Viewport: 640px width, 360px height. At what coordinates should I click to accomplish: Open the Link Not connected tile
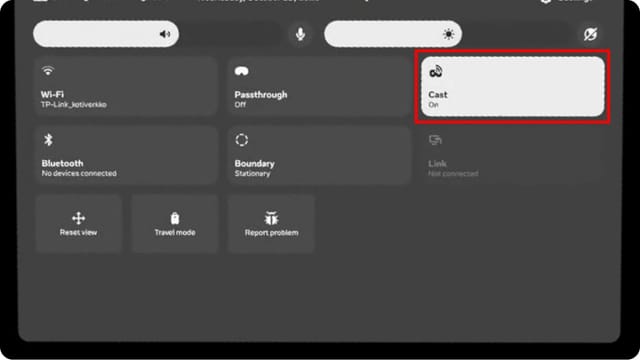tap(512, 155)
